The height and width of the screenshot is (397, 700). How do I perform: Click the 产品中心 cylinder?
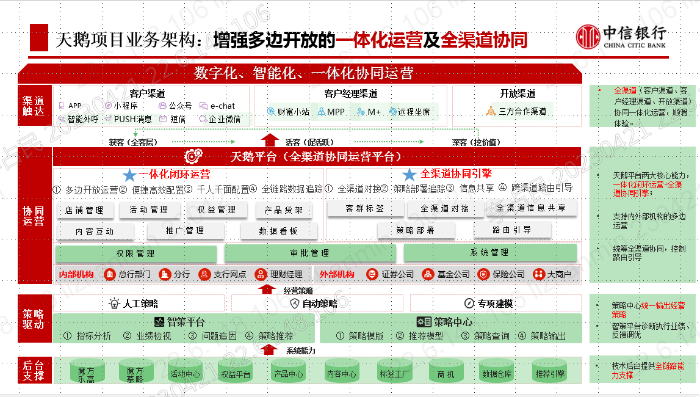[288, 371]
